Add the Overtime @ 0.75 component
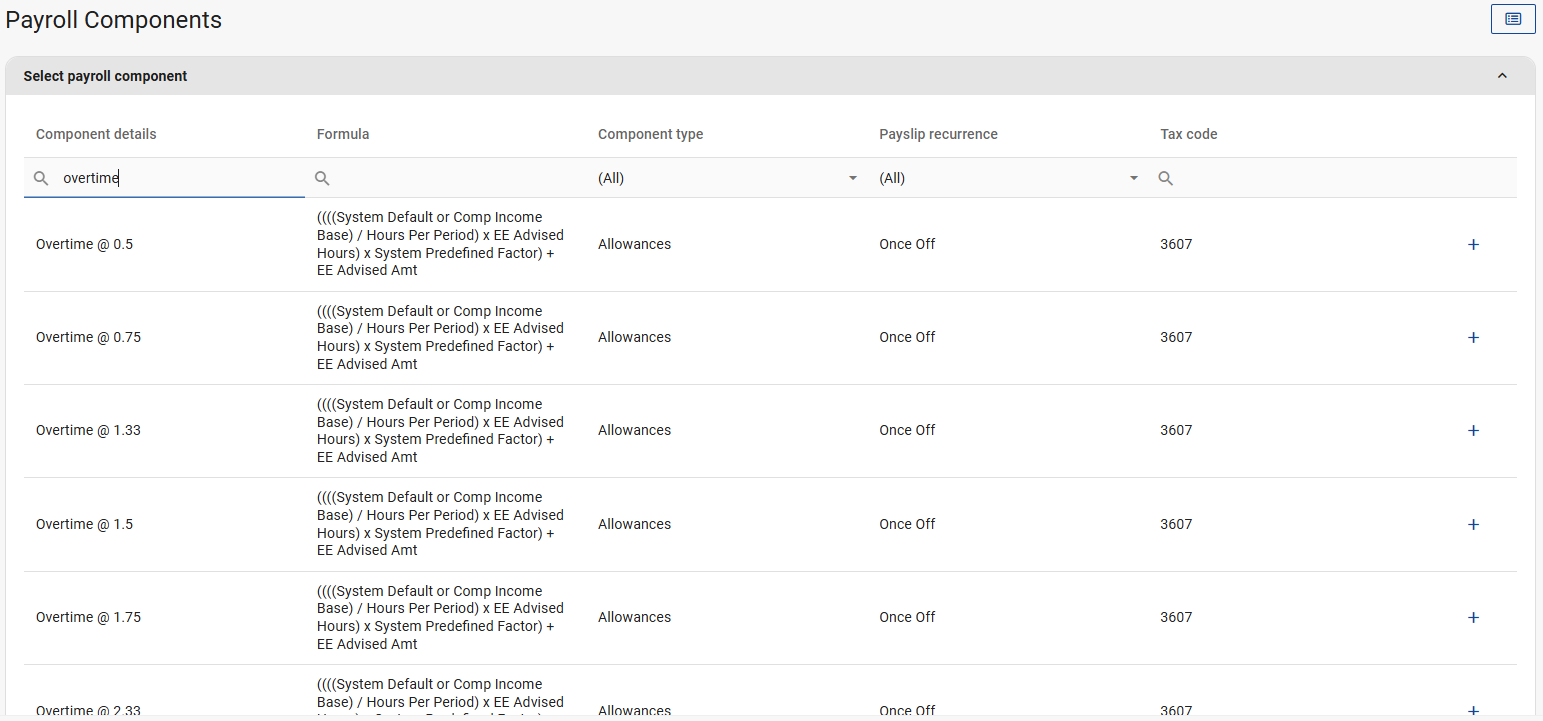Viewport: 1543px width, 721px height. [1472, 338]
